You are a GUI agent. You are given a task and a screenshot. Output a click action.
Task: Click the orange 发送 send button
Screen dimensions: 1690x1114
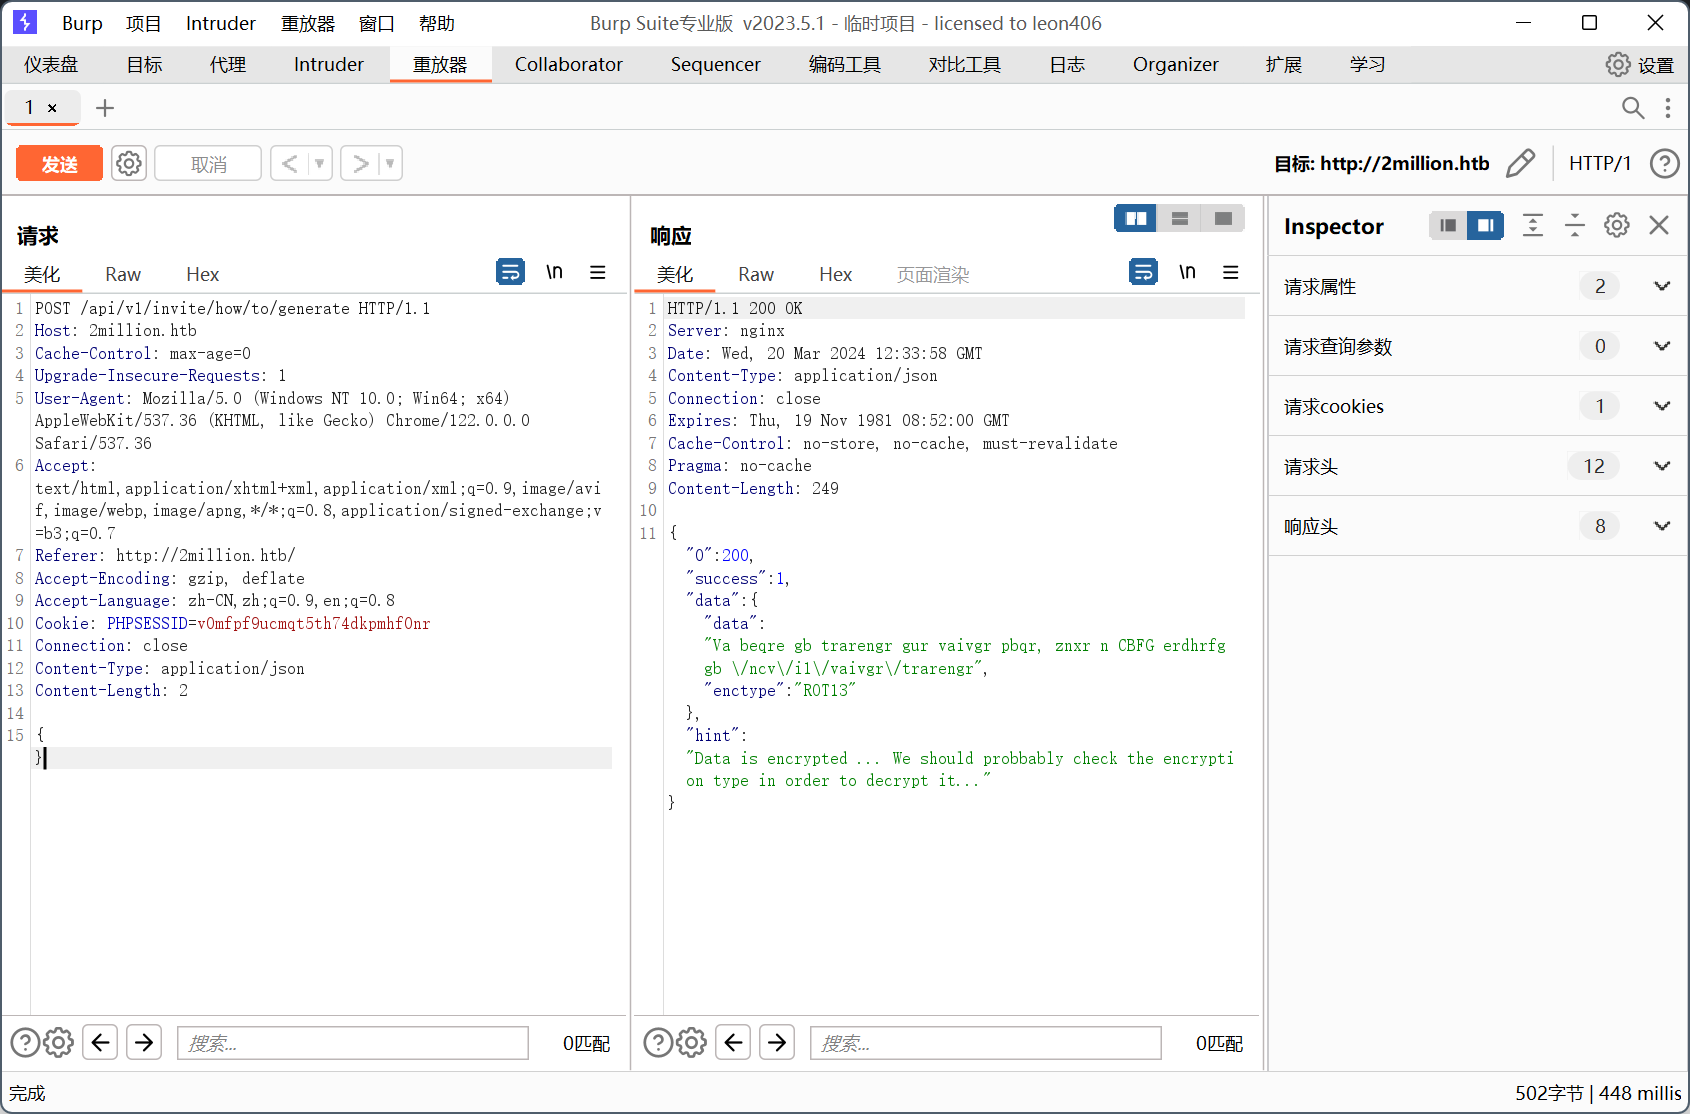59,164
